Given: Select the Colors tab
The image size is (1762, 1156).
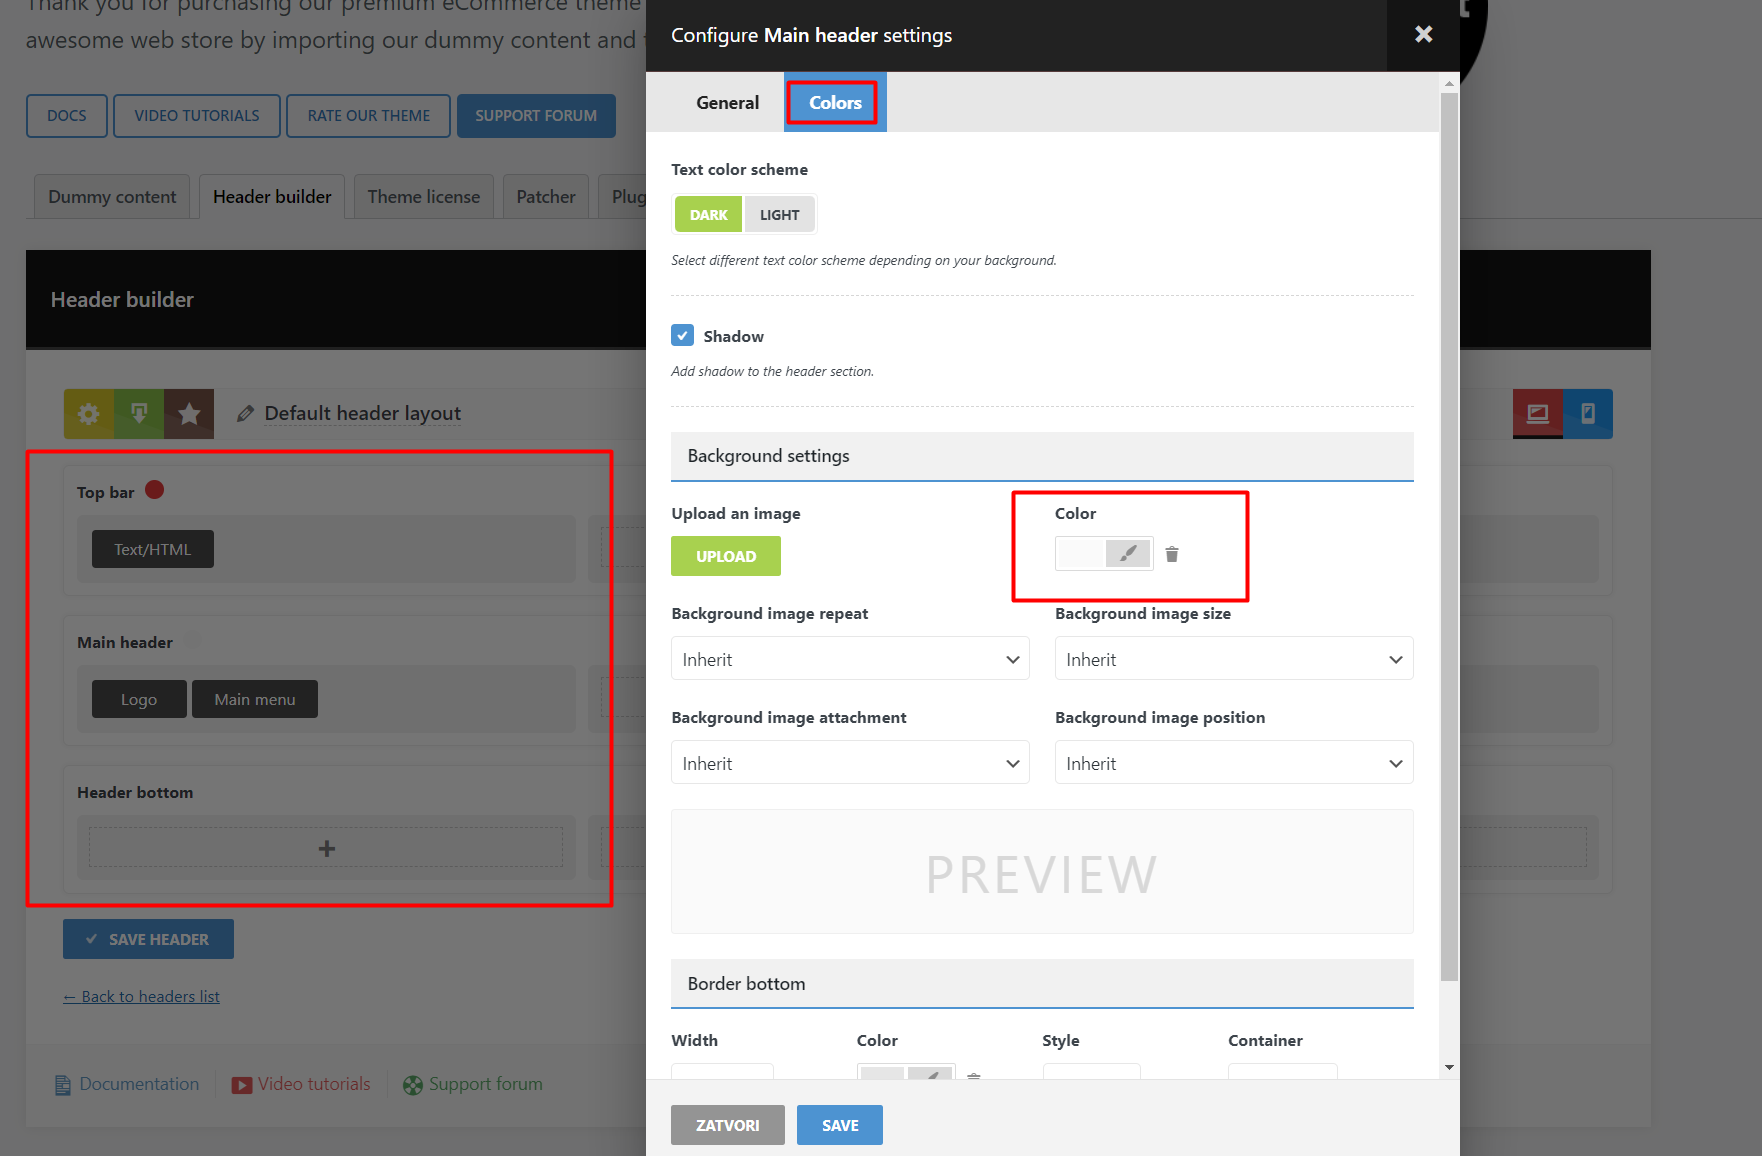Looking at the screenshot, I should tap(835, 102).
